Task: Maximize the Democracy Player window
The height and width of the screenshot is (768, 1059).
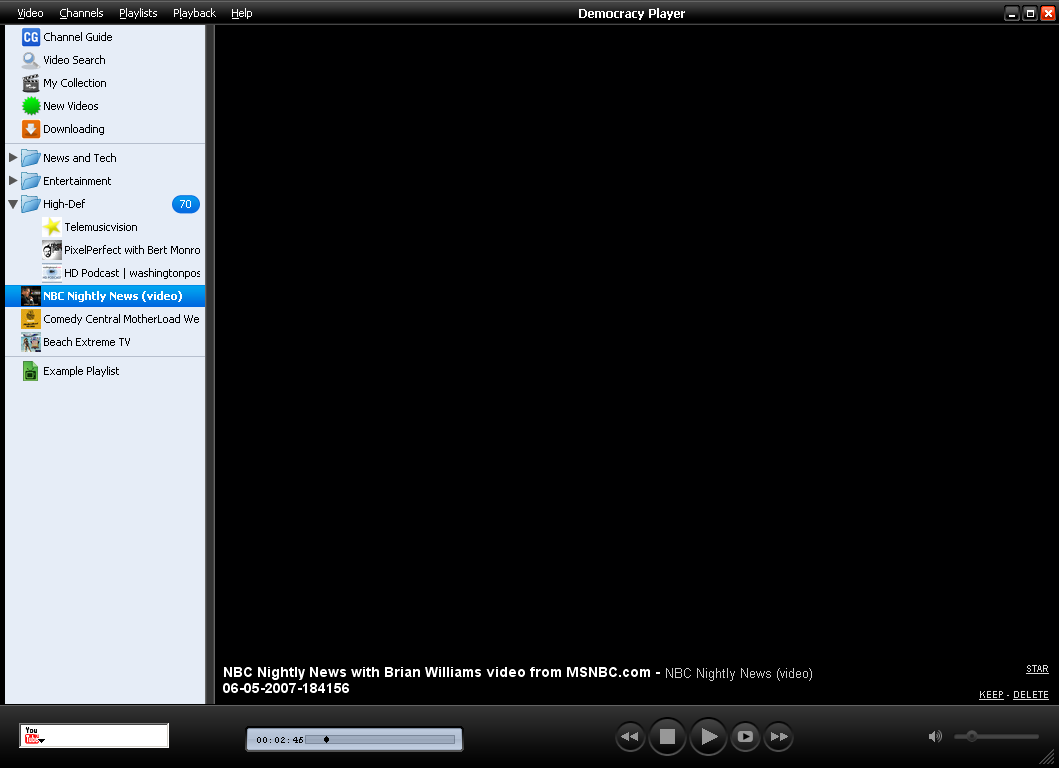Action: point(1030,14)
